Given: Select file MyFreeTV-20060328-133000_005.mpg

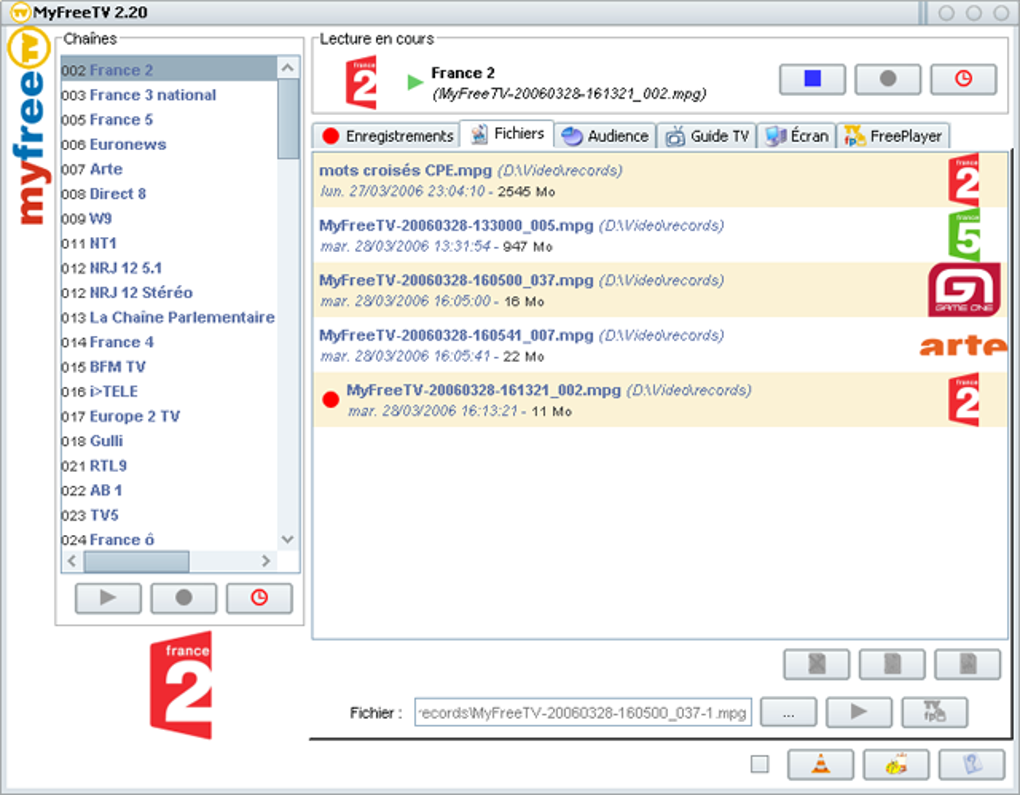Looking at the screenshot, I should [660, 236].
